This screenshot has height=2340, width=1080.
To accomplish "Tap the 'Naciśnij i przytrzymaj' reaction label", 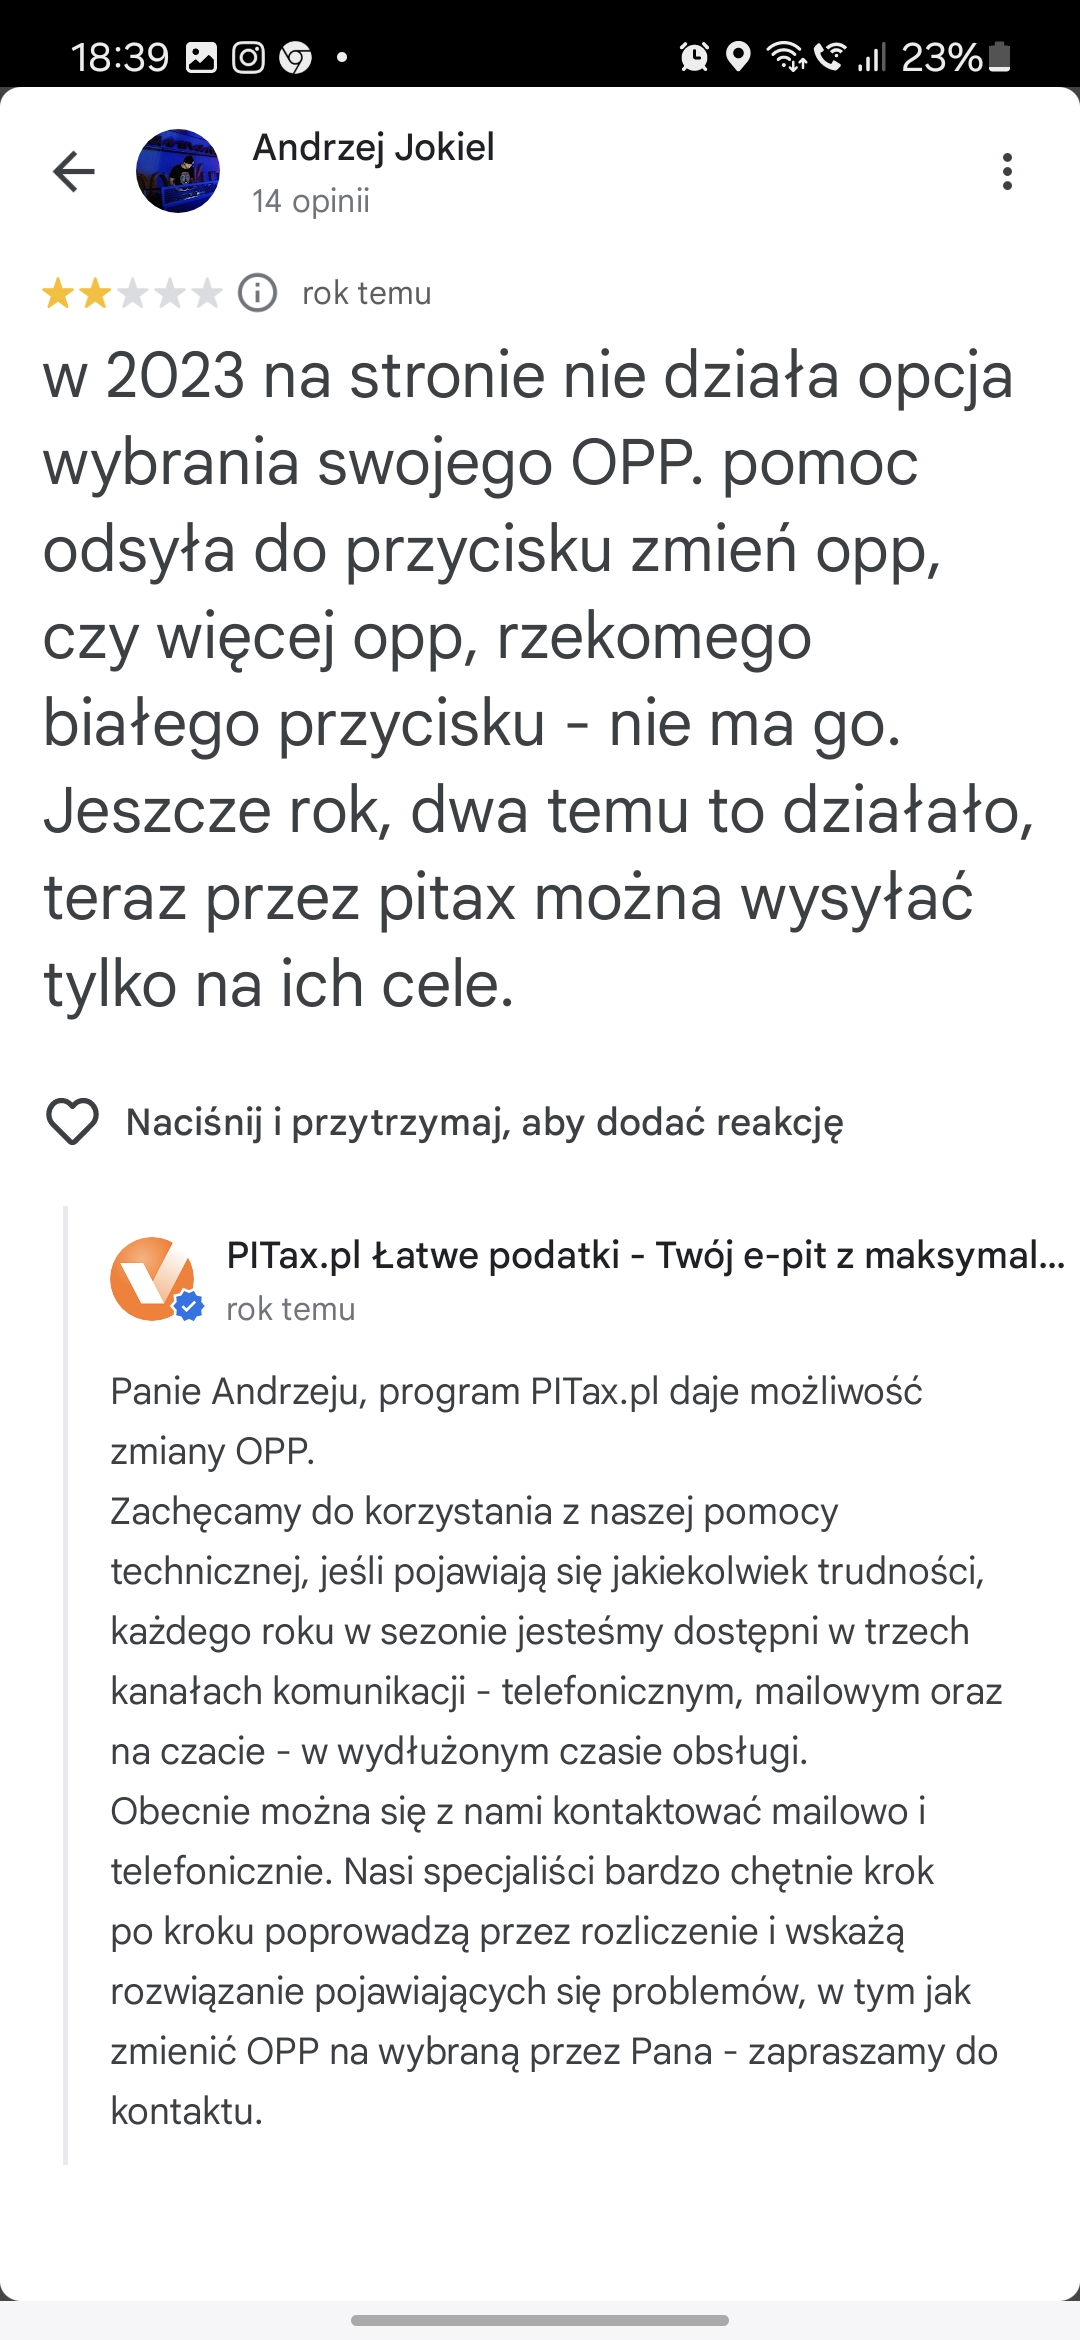I will tap(484, 1122).
